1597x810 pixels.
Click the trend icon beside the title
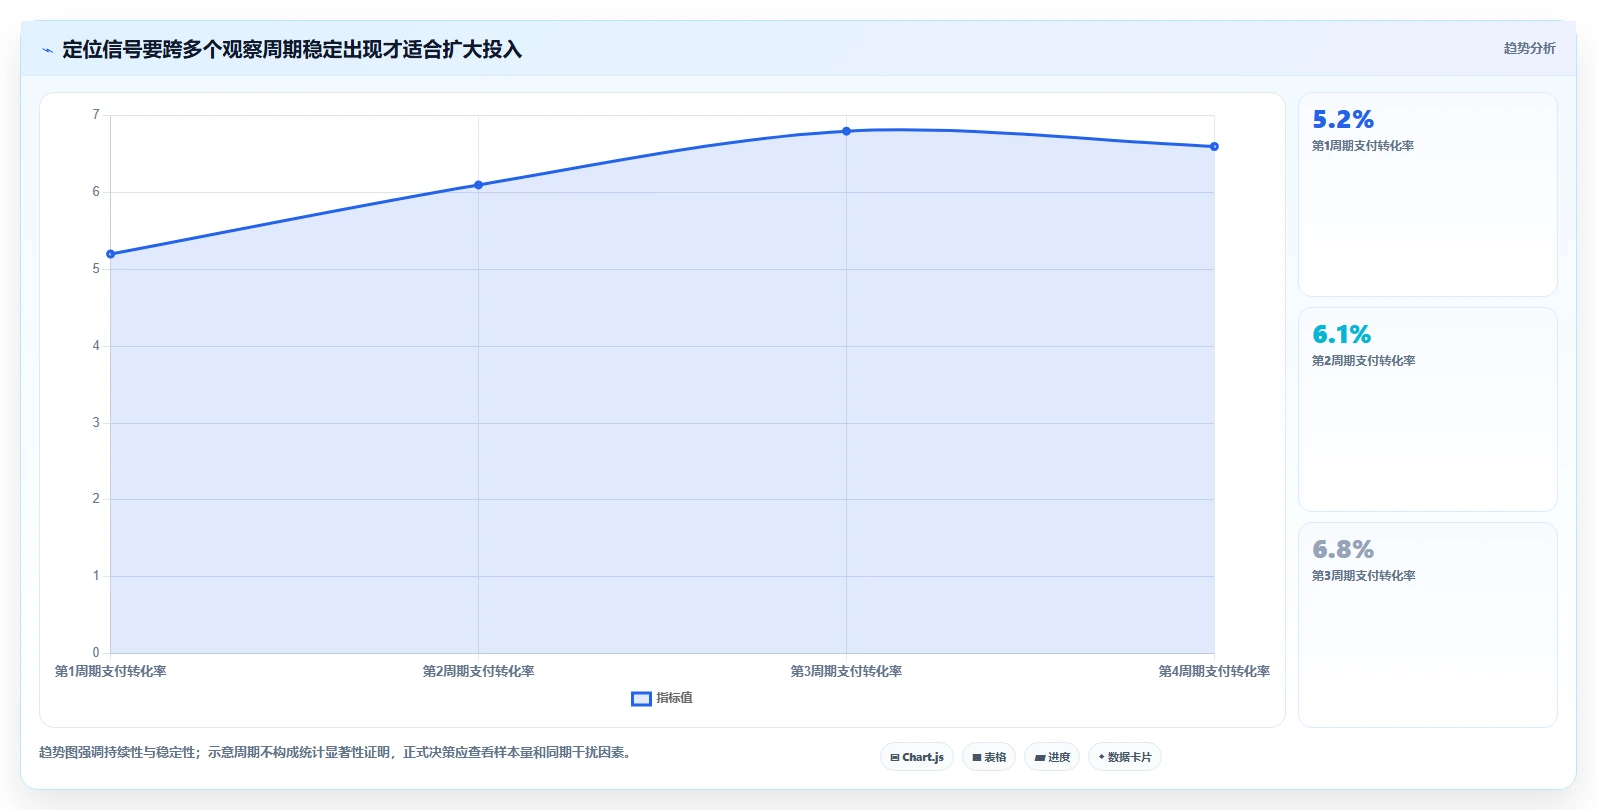tap(47, 50)
